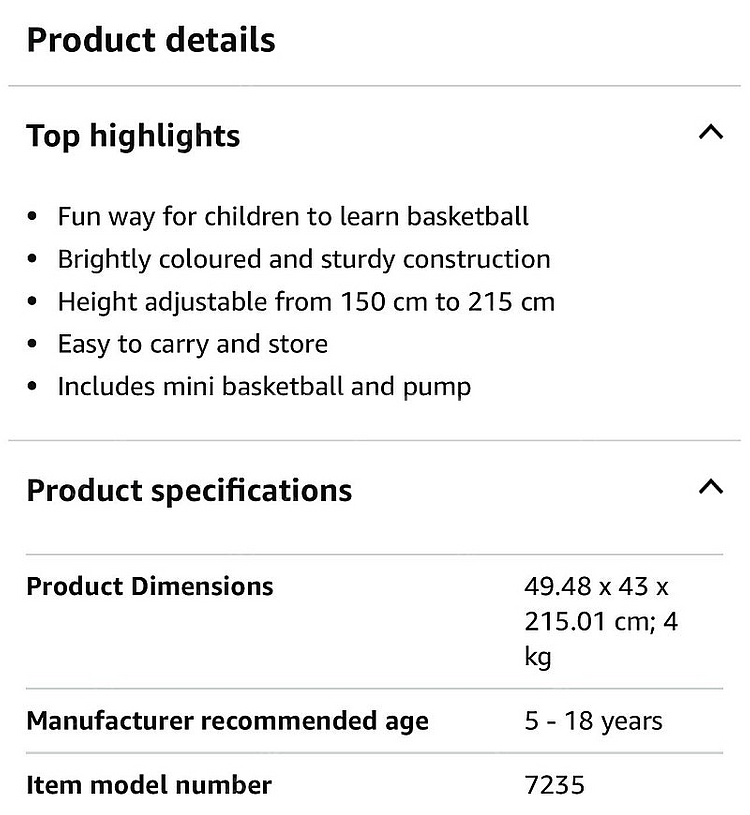
Task: Click the Product Dimensions row label
Action: point(150,586)
